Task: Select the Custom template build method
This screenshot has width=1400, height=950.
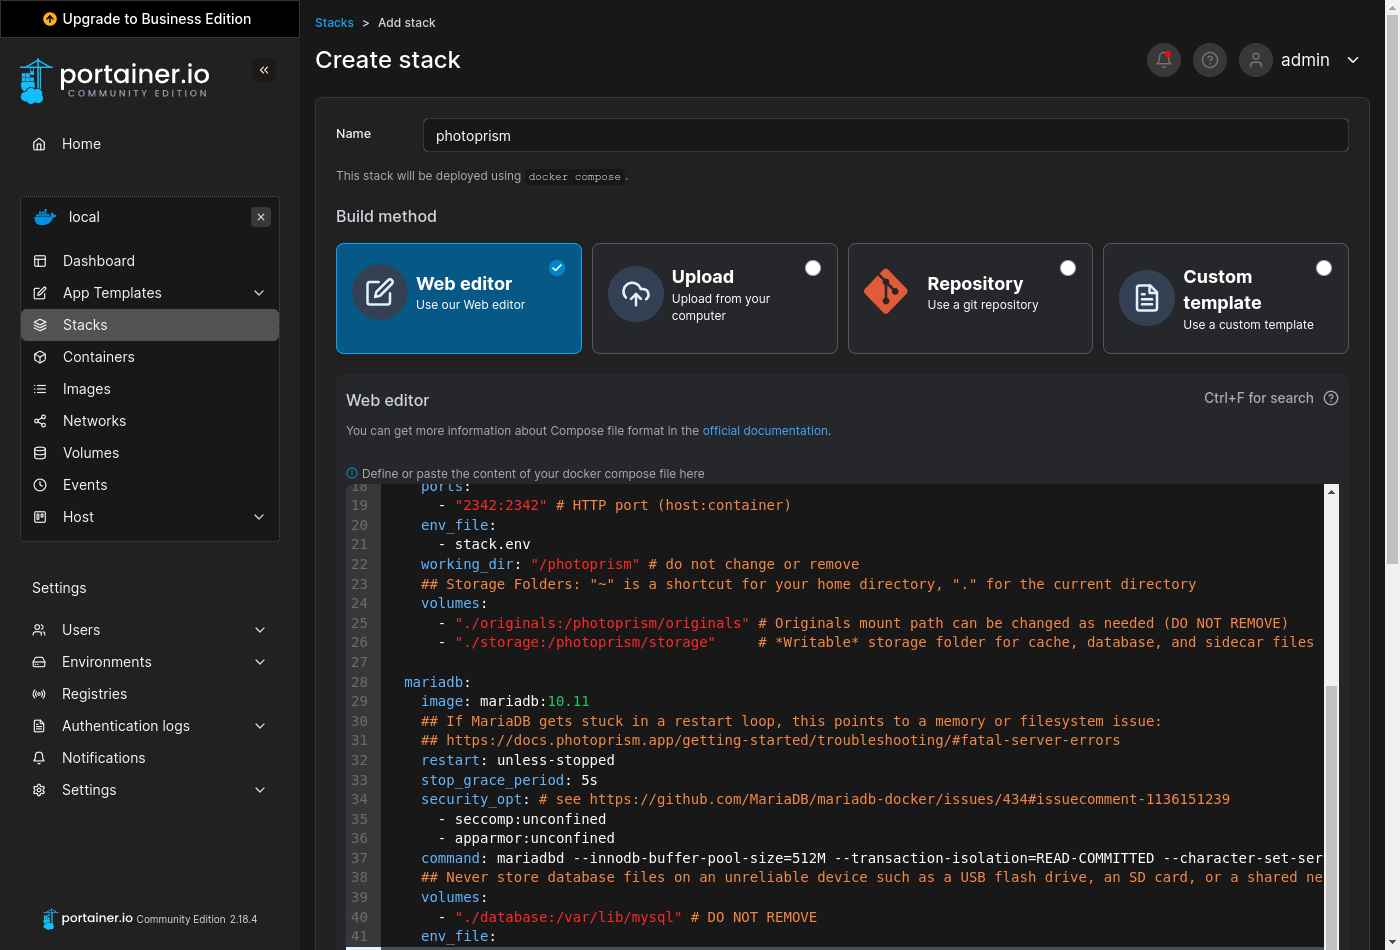Action: tap(1225, 298)
